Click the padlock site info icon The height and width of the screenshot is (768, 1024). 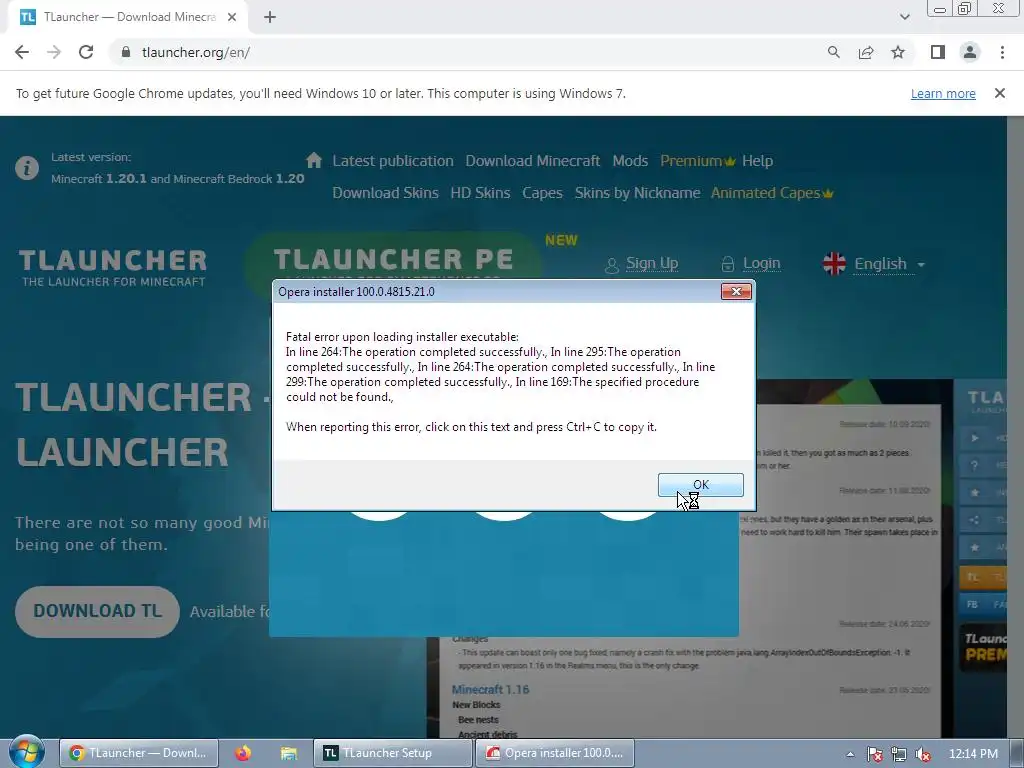coord(125,52)
